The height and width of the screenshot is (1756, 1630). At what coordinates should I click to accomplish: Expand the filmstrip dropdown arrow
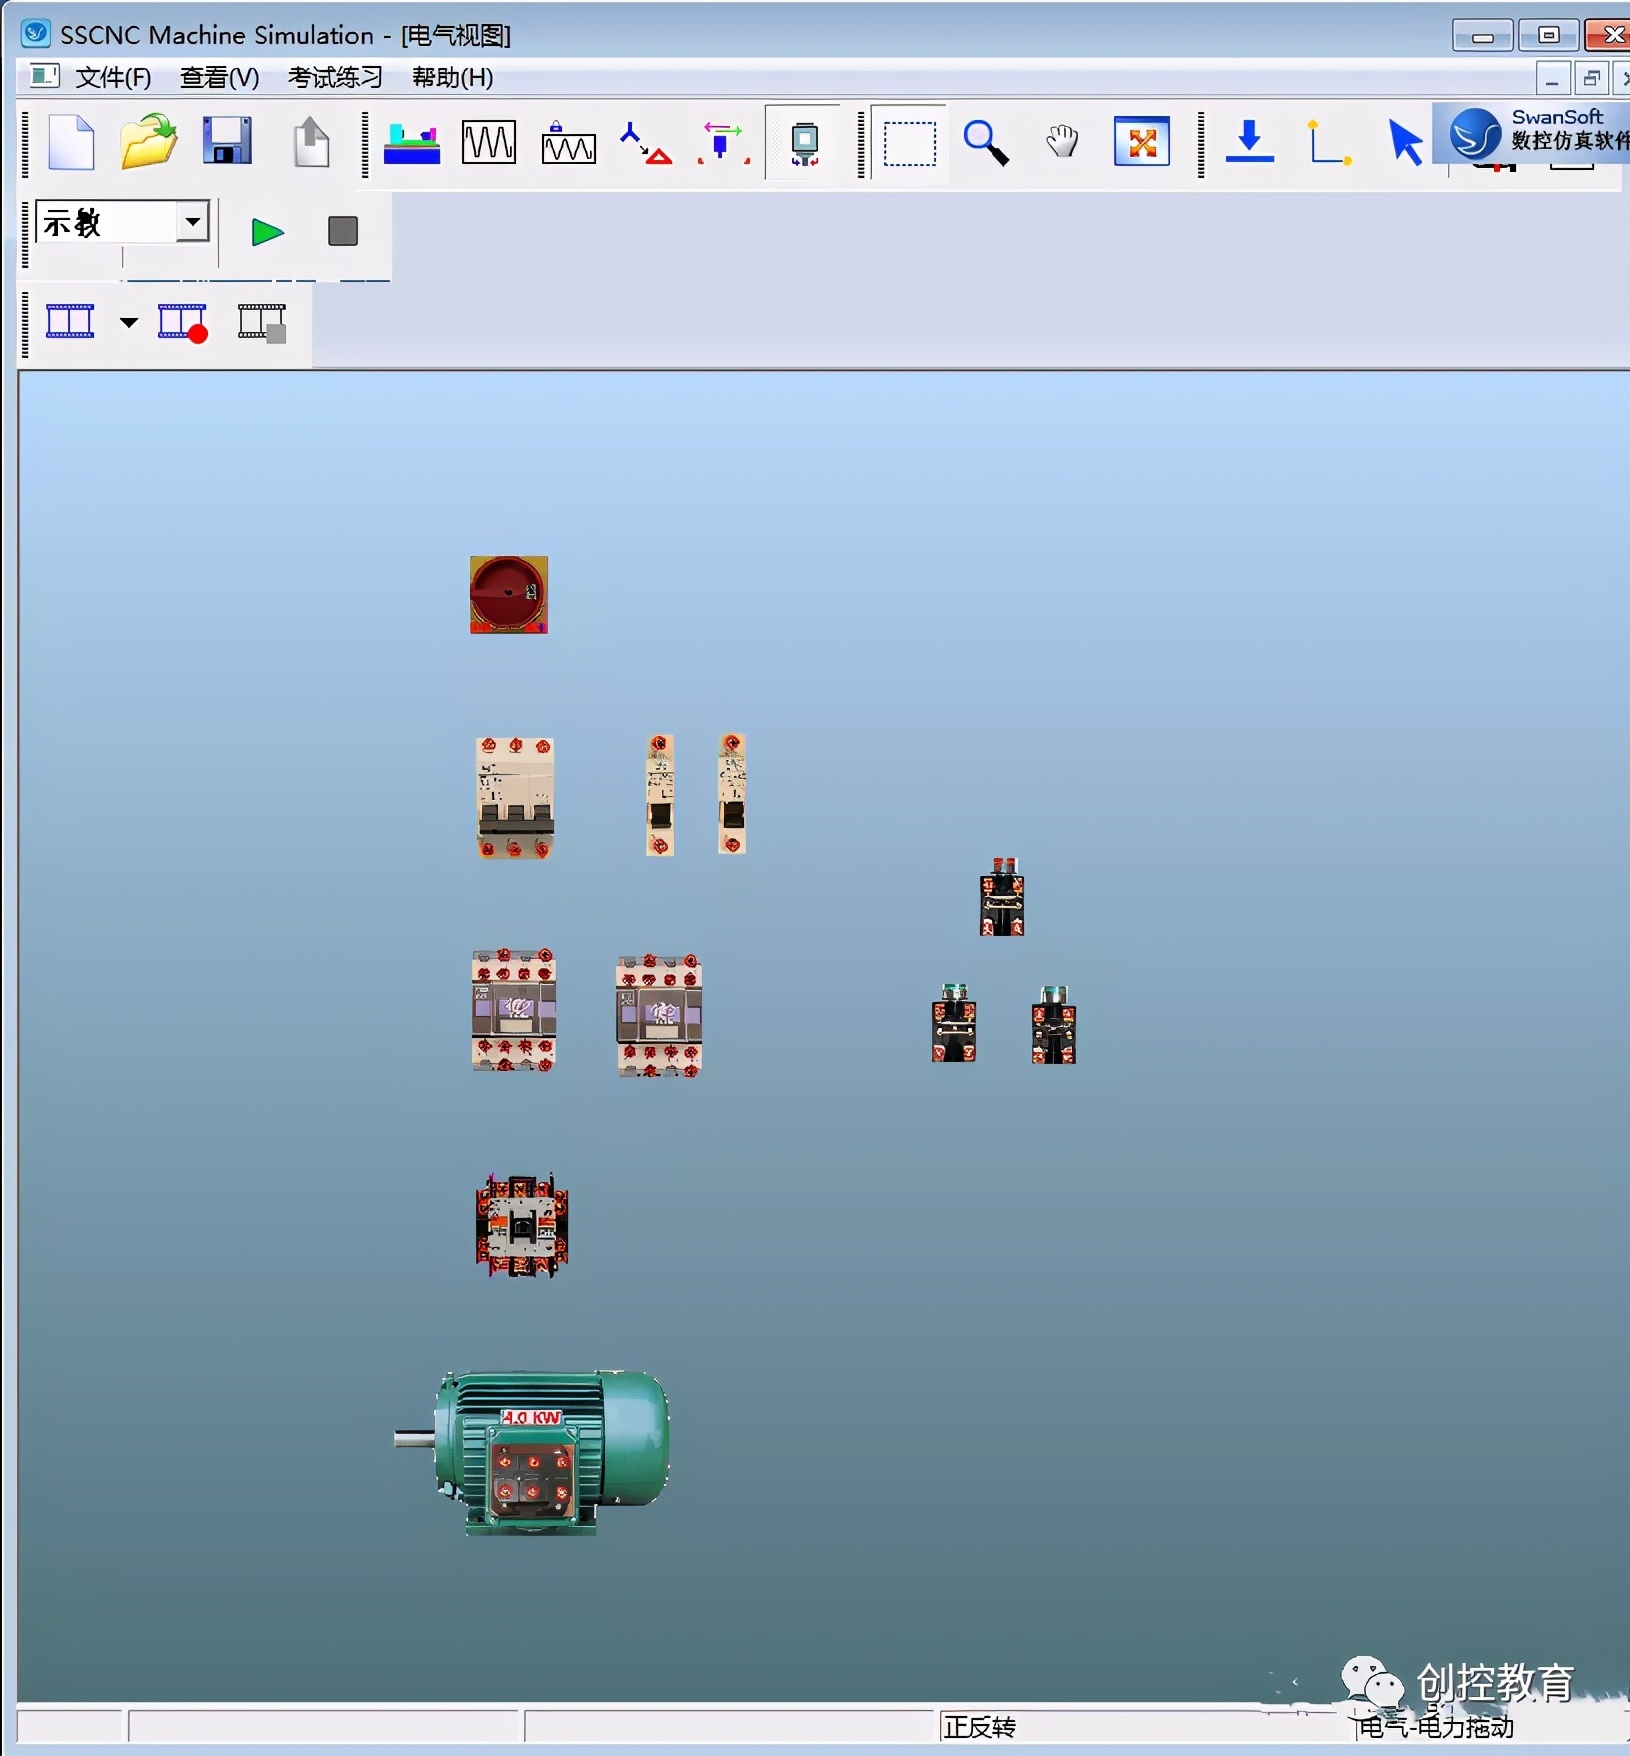point(129,323)
